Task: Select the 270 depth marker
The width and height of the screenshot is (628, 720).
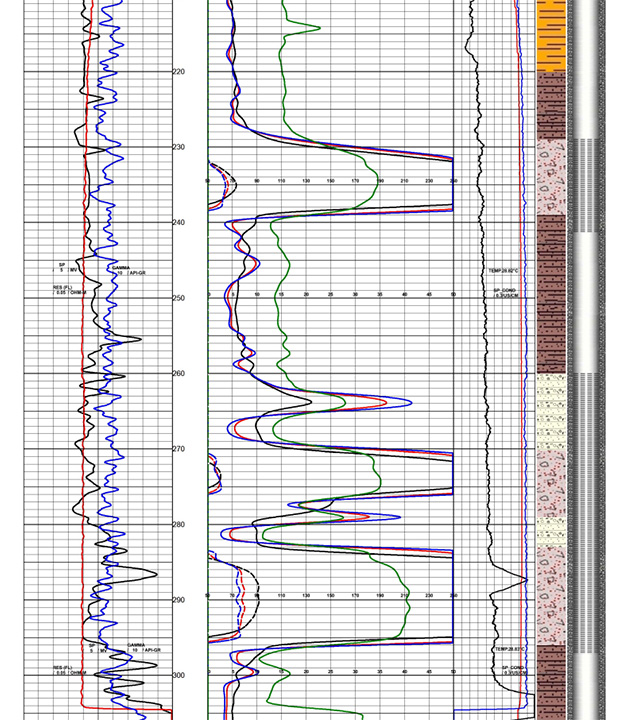Action: pos(178,449)
